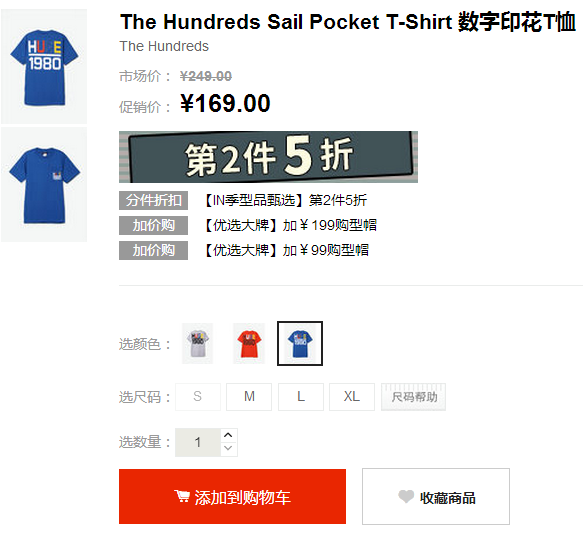Choose size L
This screenshot has height=539, width=583.
point(300,397)
